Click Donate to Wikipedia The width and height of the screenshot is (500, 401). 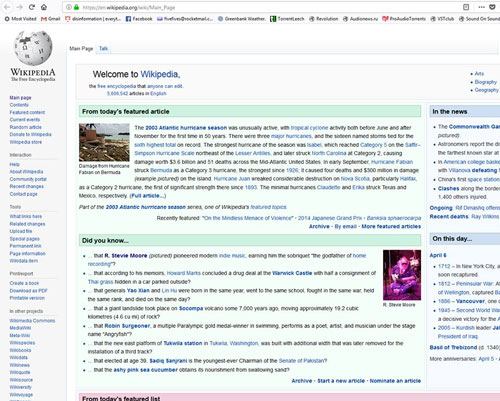click(30, 134)
